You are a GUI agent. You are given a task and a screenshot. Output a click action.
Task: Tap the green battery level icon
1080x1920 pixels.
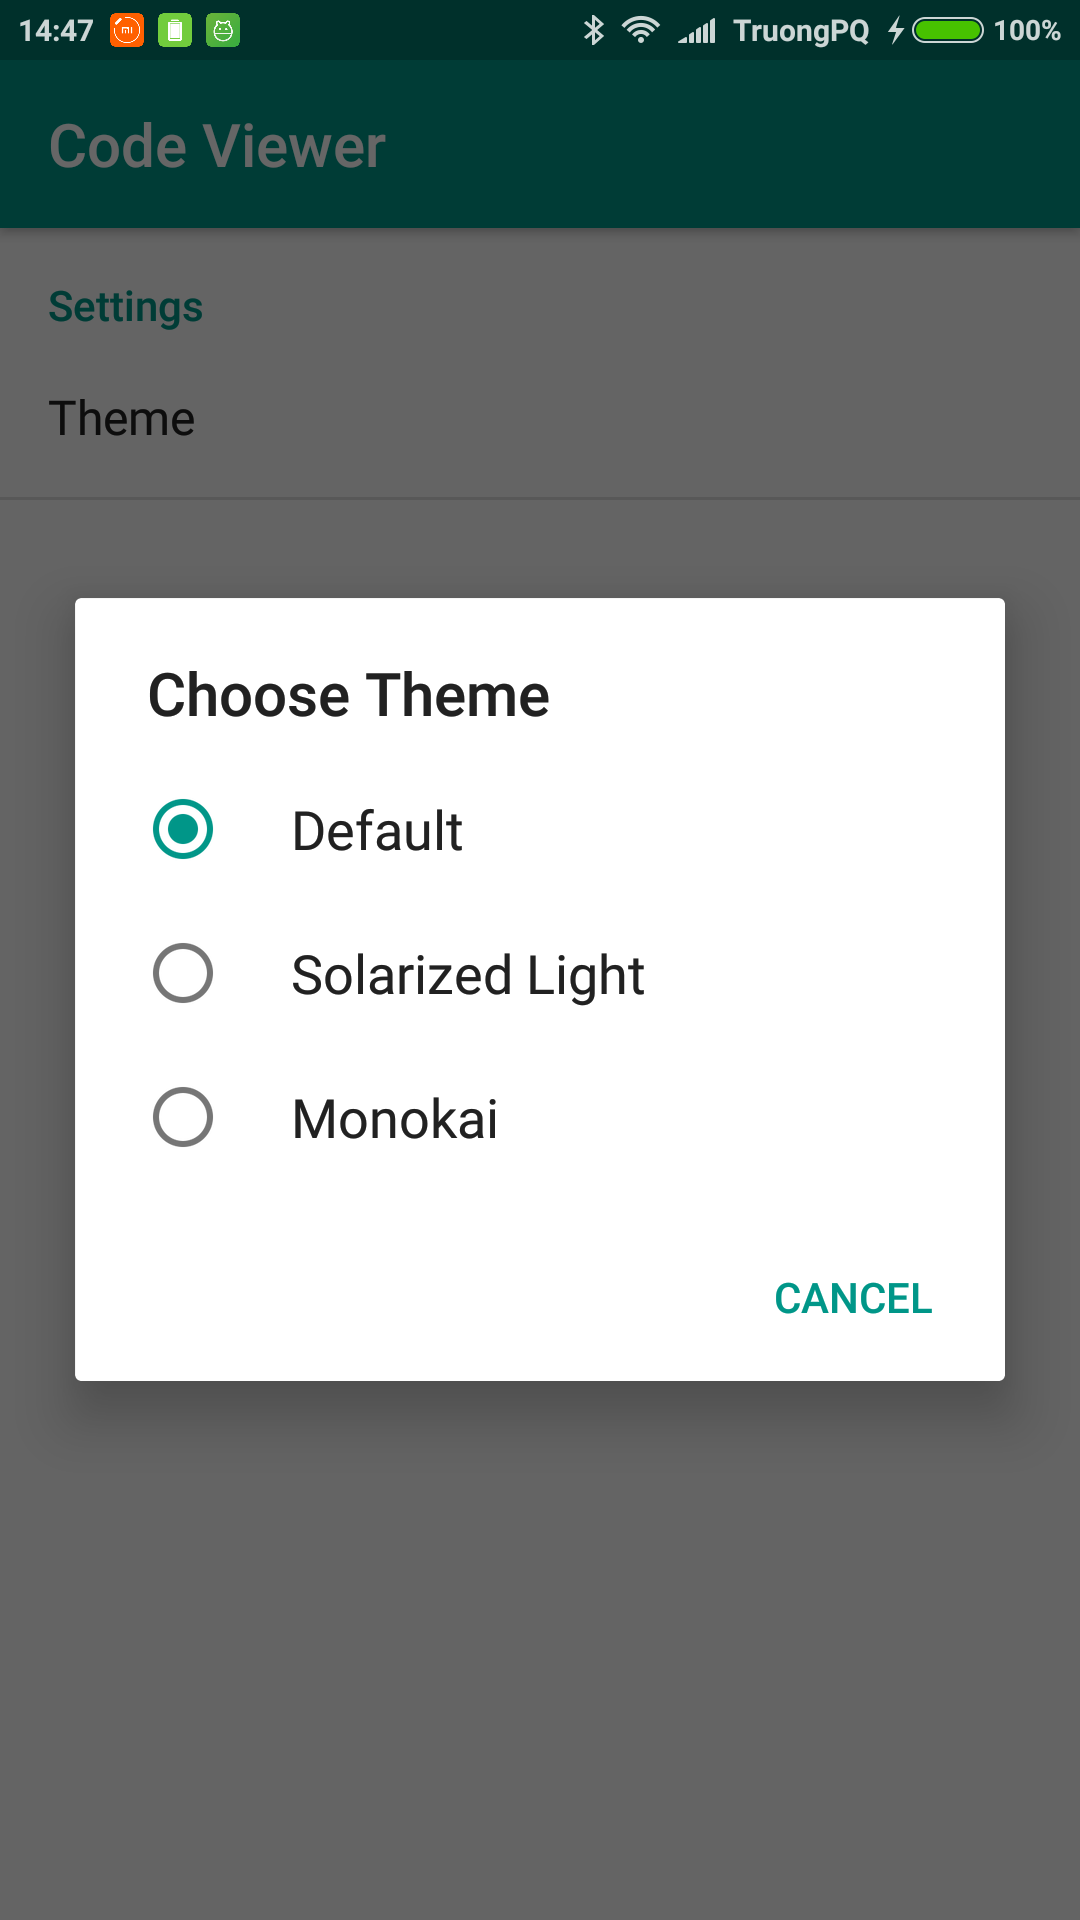point(948,30)
